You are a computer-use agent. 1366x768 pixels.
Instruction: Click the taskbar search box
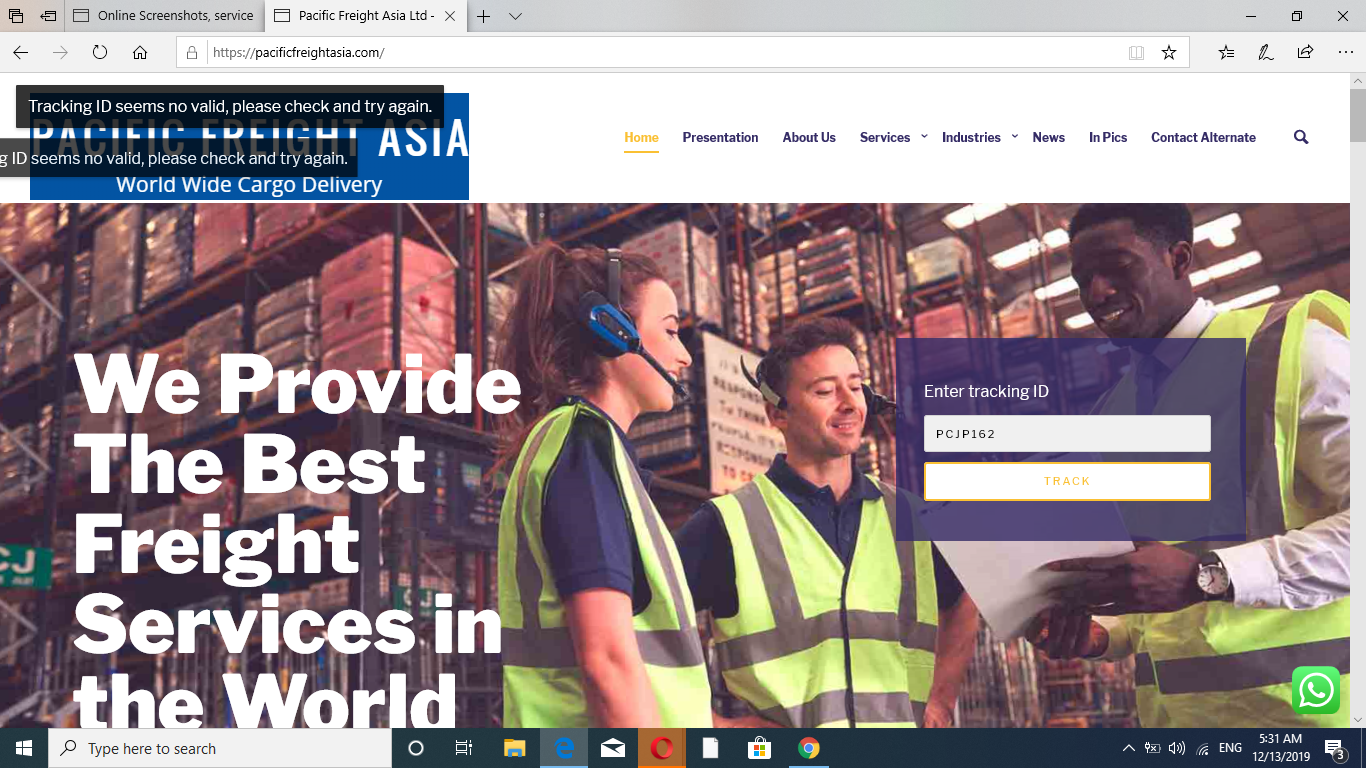click(x=220, y=748)
